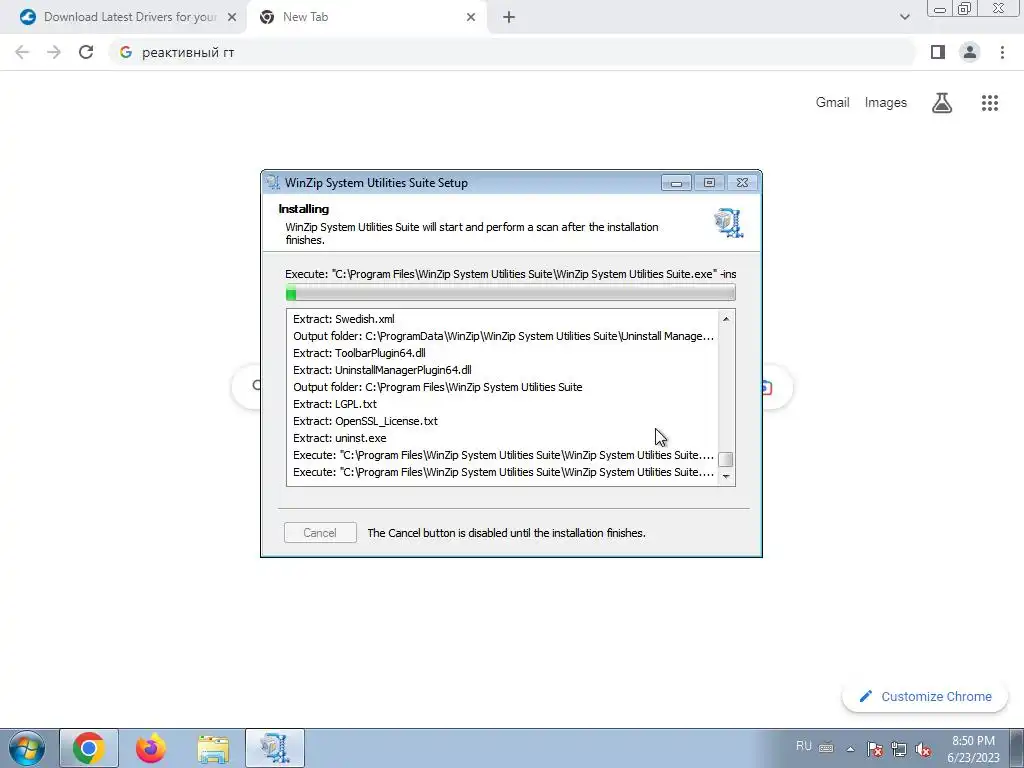Open Google Search Labs flask icon

coord(942,103)
